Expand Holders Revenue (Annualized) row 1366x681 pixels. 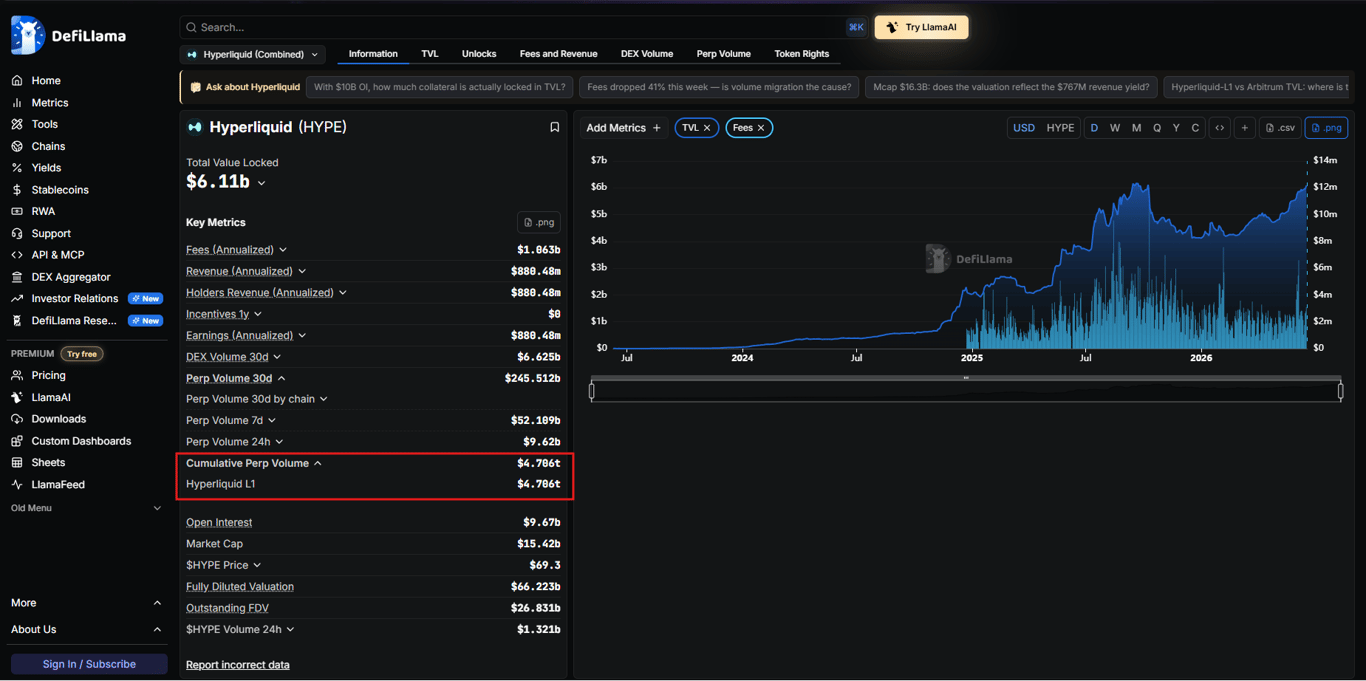pos(343,293)
